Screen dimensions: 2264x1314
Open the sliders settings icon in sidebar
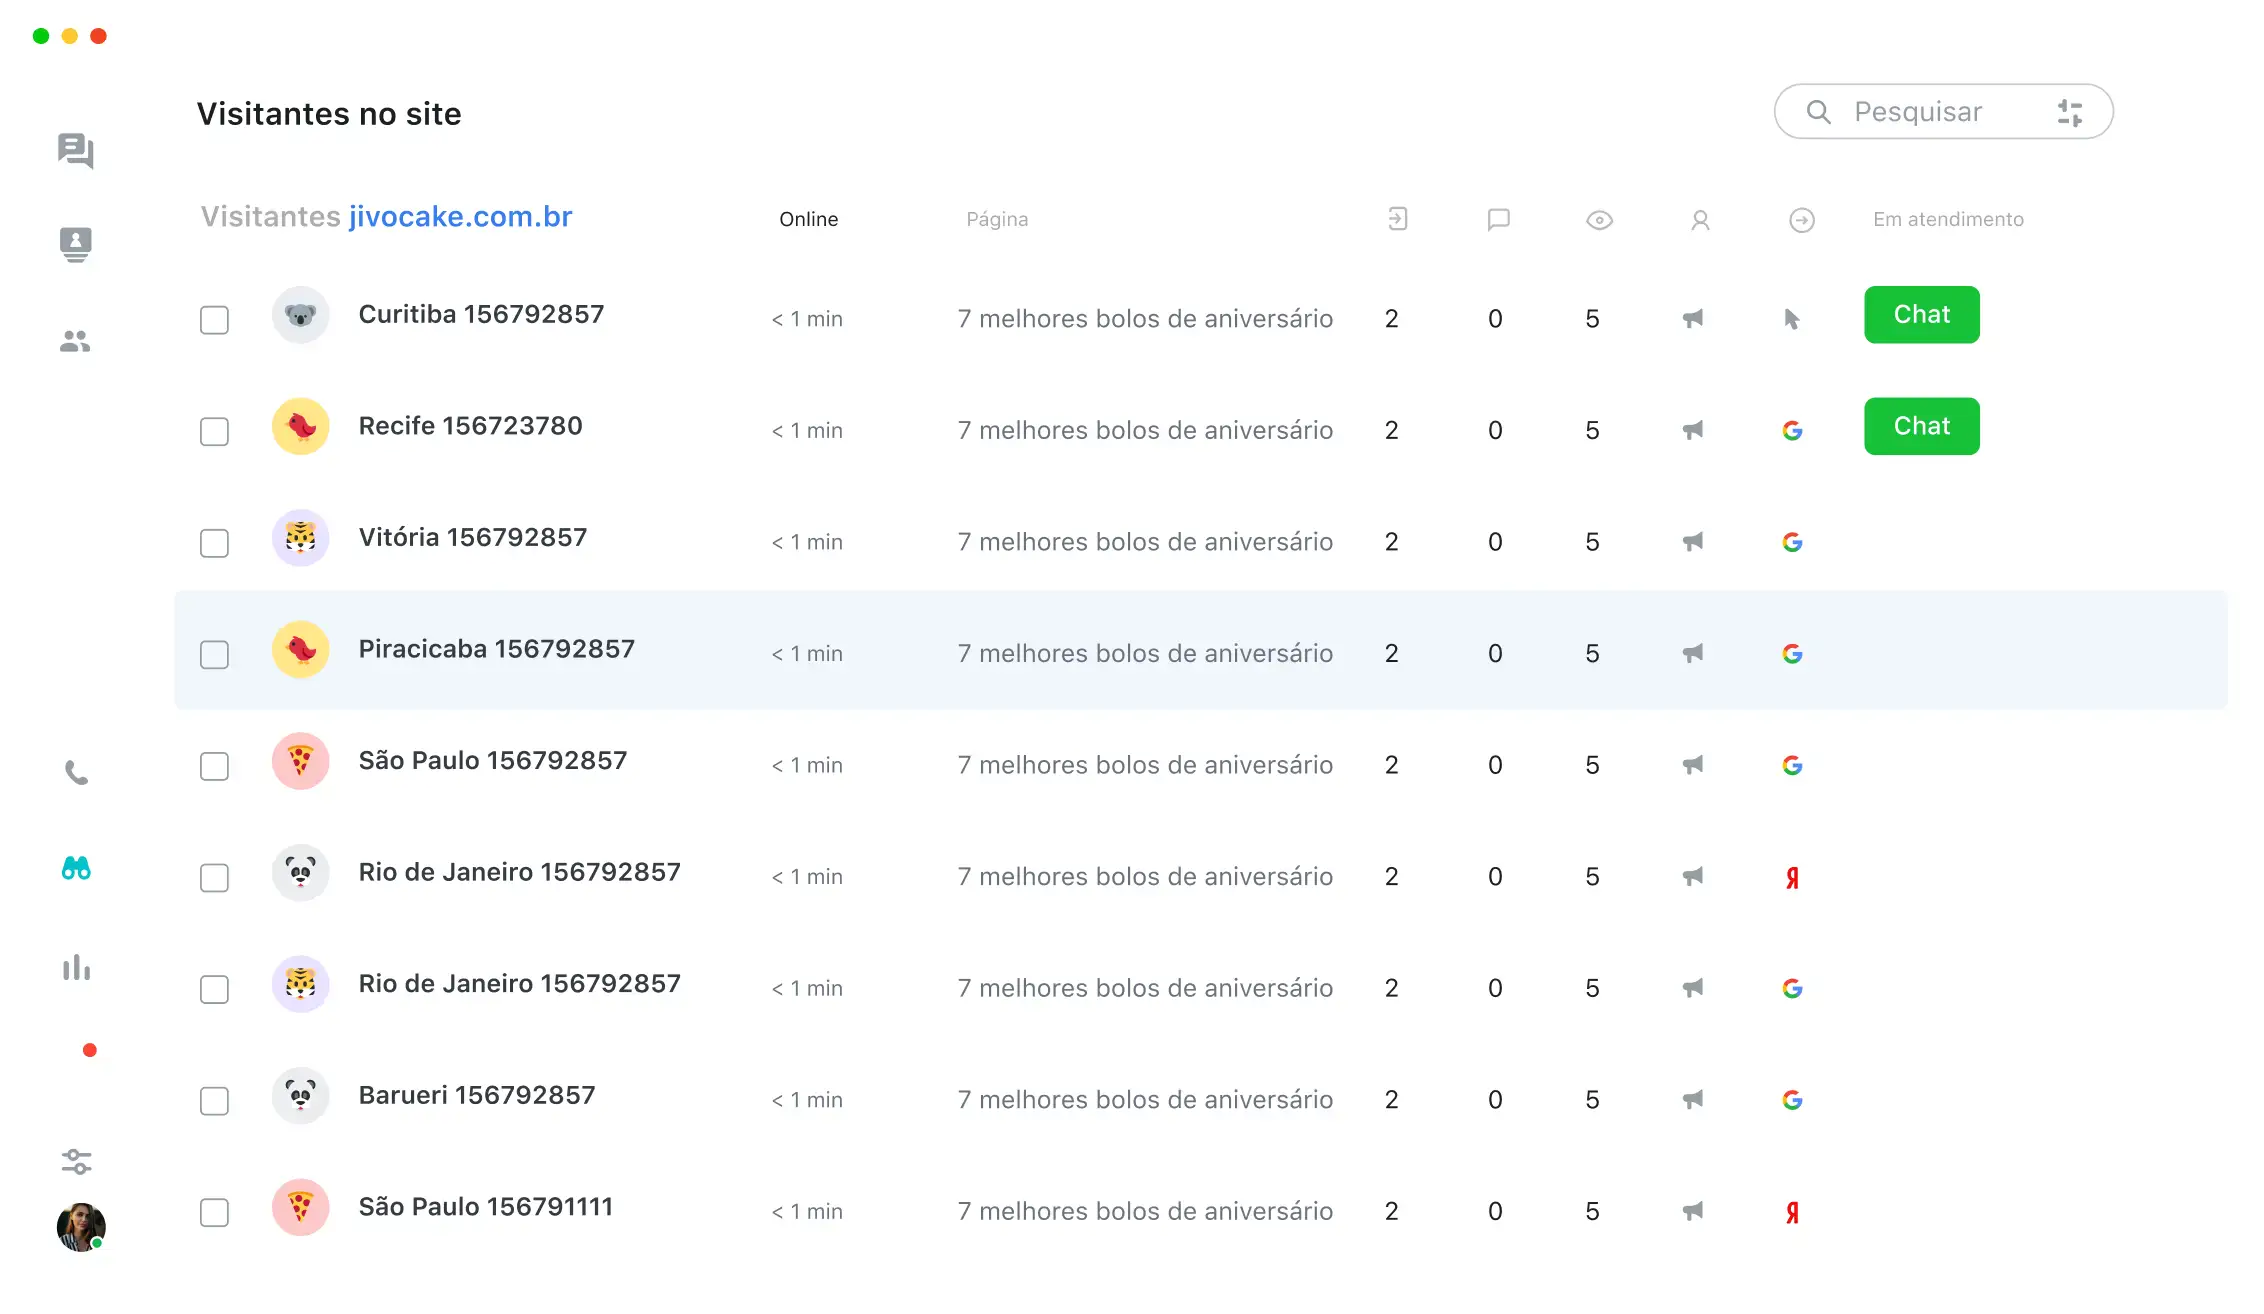[x=76, y=1161]
